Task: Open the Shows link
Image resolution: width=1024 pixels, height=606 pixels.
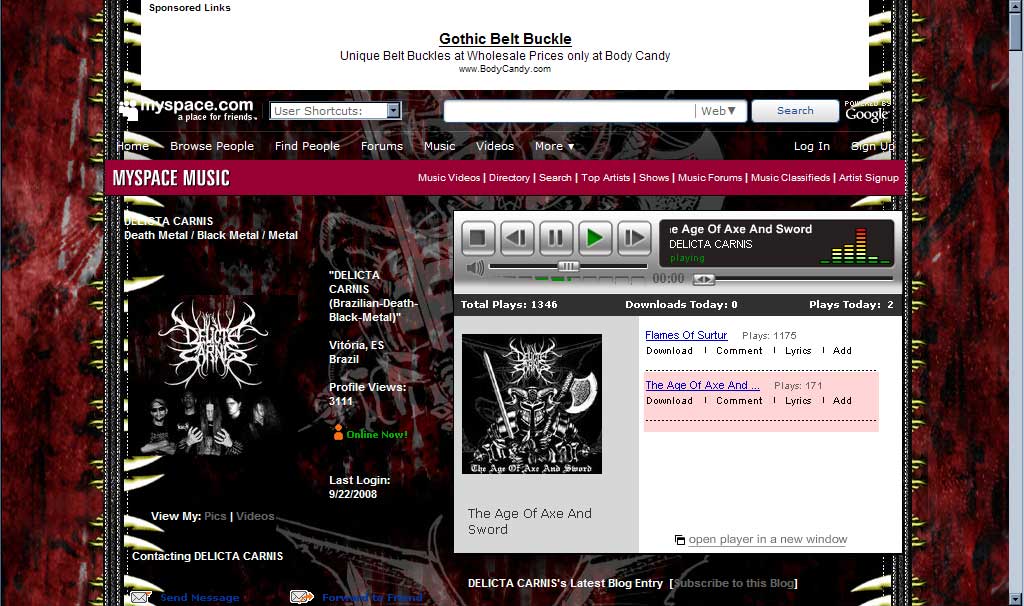Action: [654, 178]
